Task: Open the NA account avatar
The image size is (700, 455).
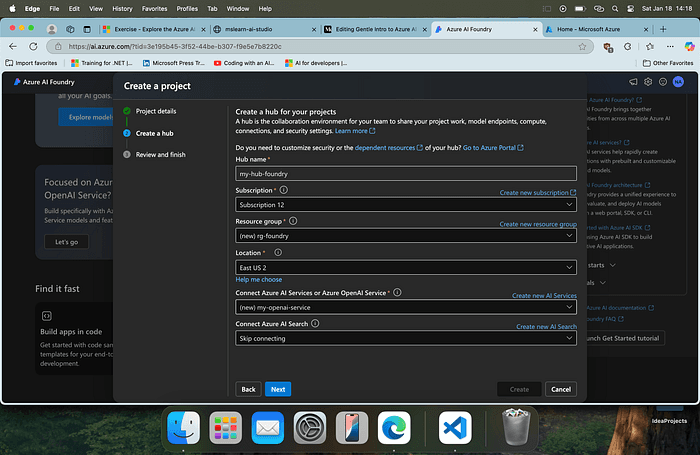Action: click(678, 82)
